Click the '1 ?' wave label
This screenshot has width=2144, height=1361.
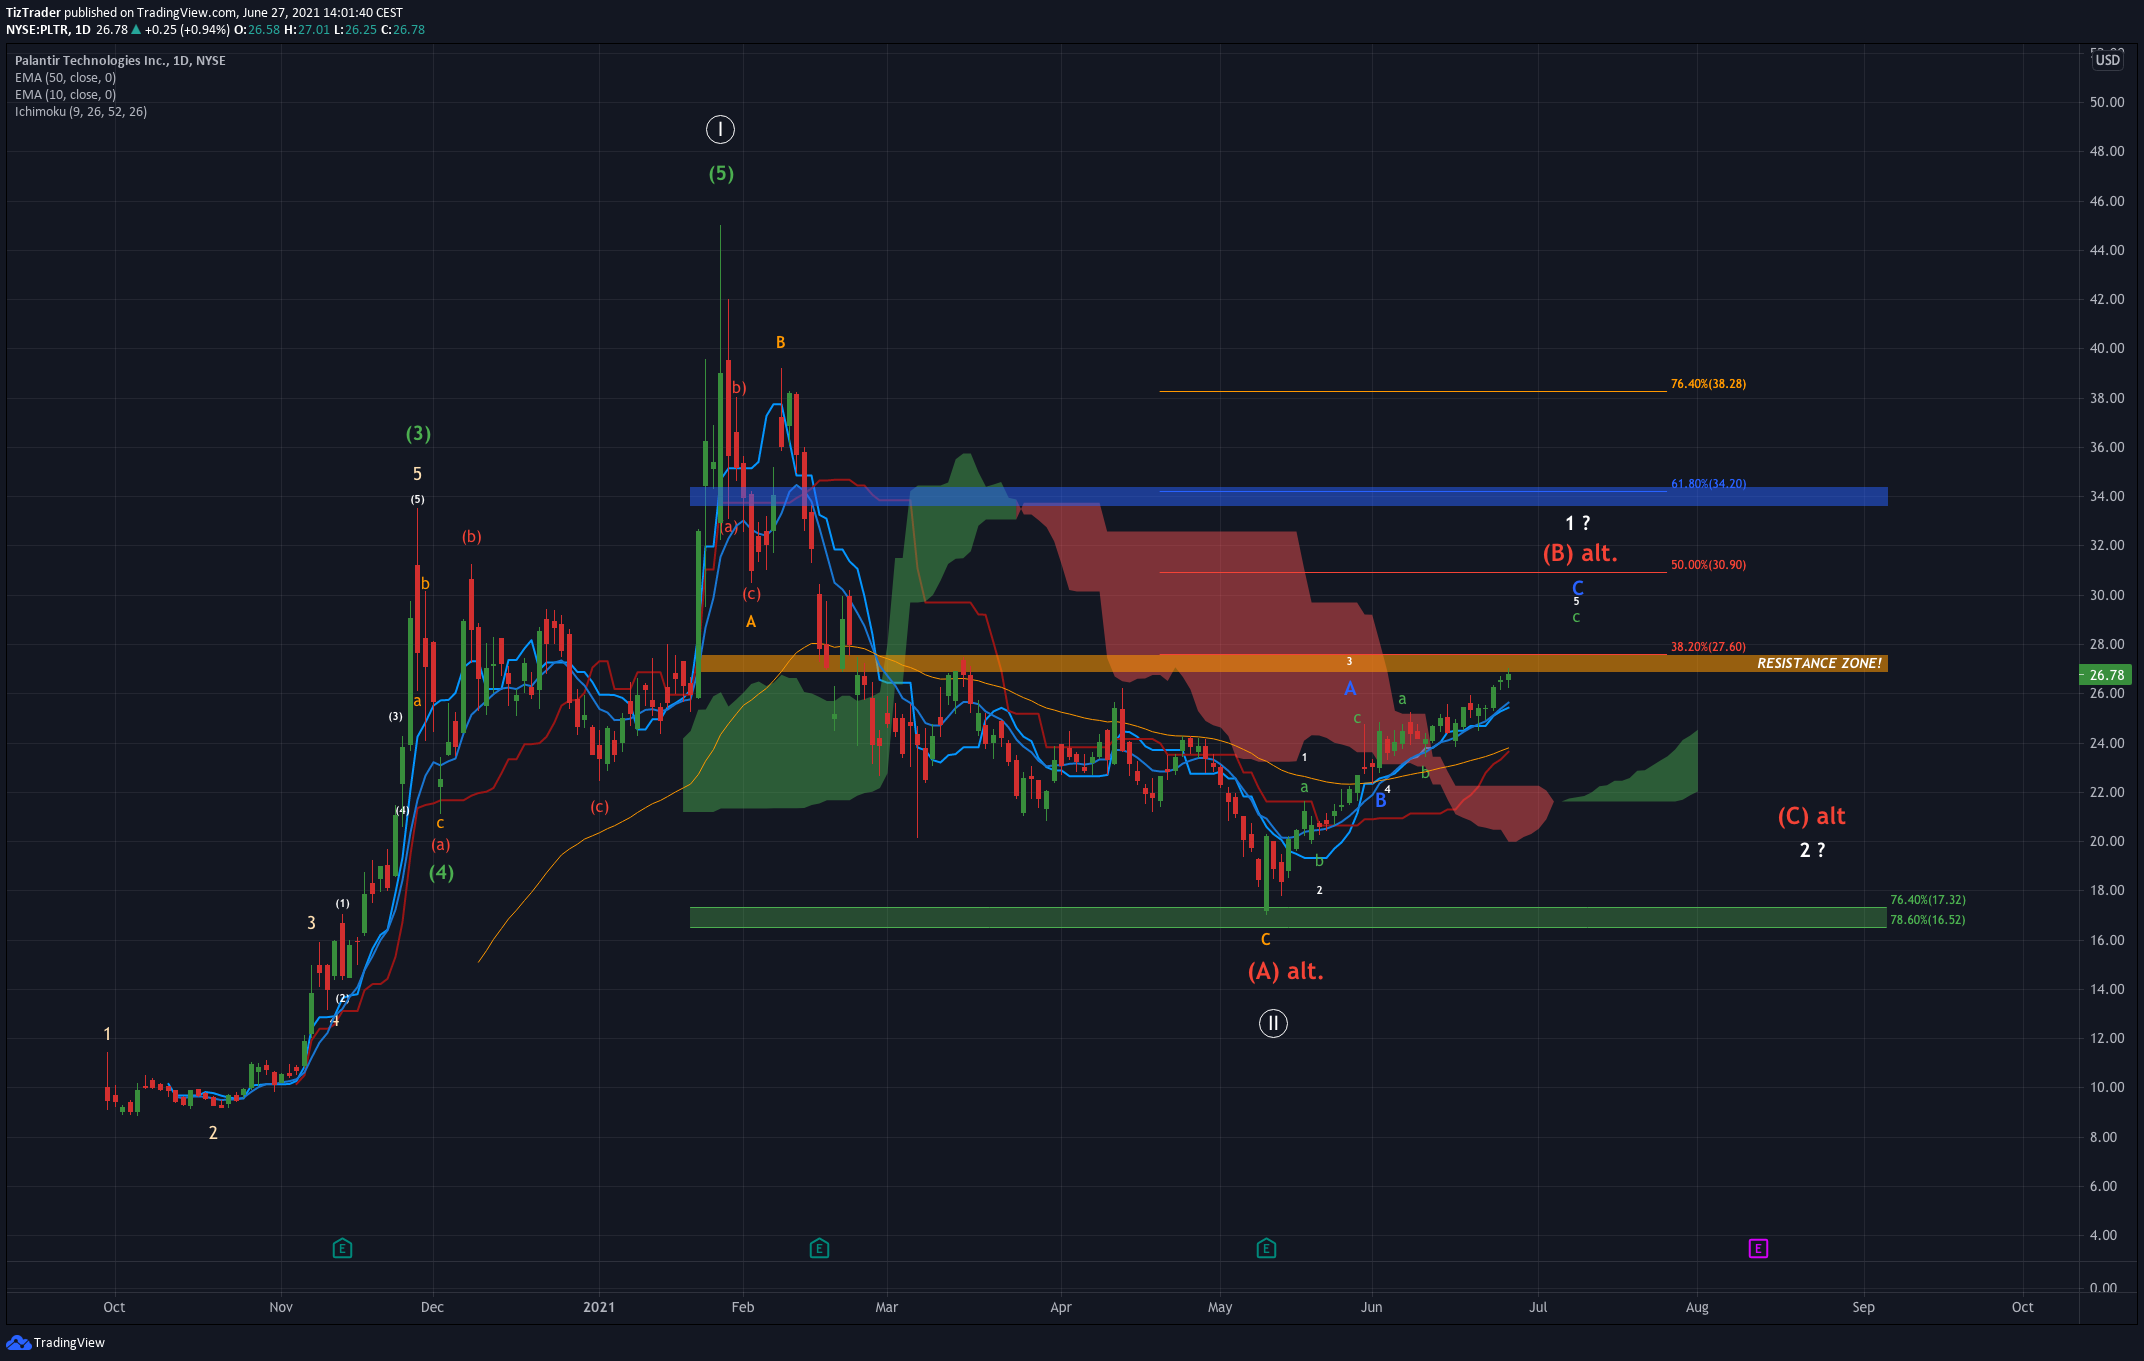(x=1577, y=523)
